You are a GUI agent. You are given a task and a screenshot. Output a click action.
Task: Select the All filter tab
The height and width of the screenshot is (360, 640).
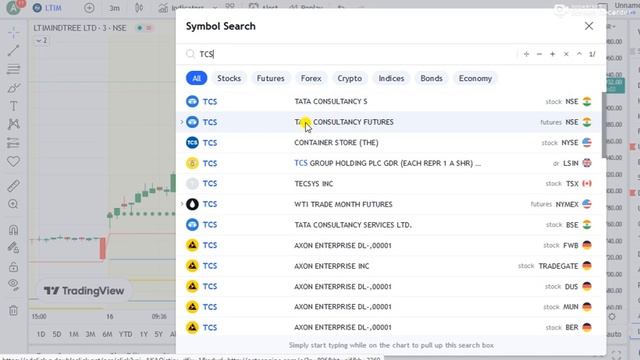(196, 78)
